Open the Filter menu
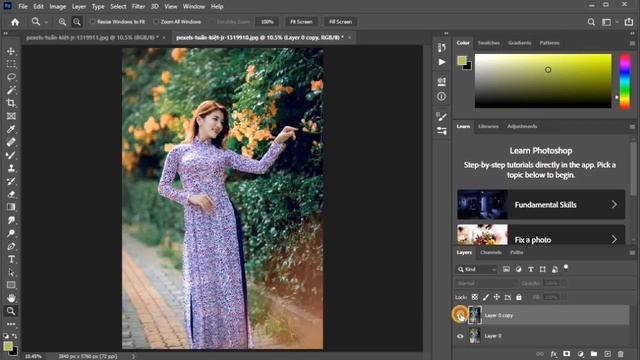 [138, 7]
